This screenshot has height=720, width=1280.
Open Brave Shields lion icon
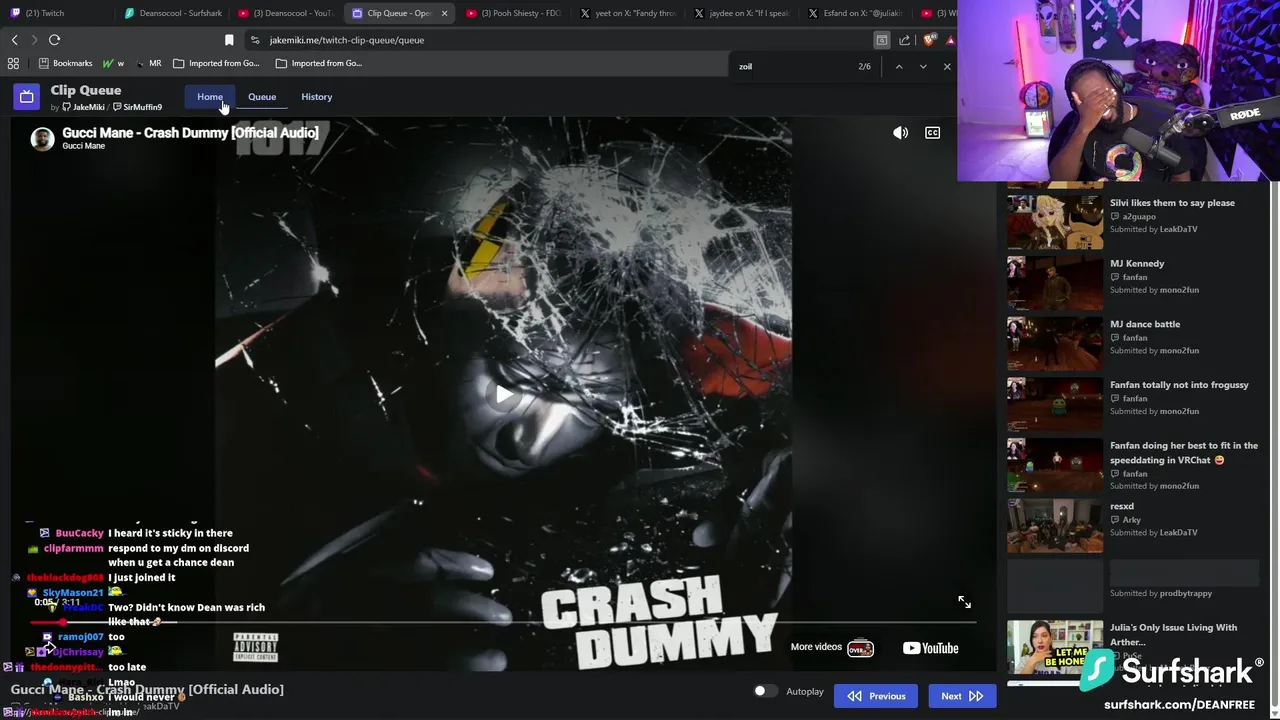[x=930, y=40]
